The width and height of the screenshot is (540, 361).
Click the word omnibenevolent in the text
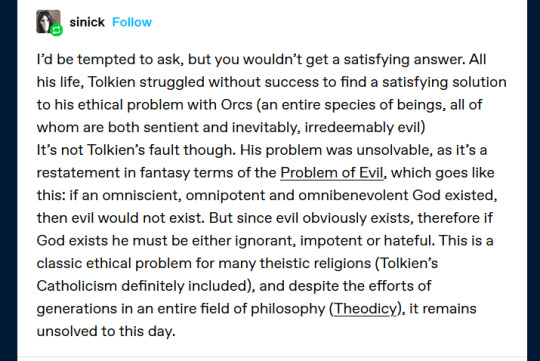[353, 195]
